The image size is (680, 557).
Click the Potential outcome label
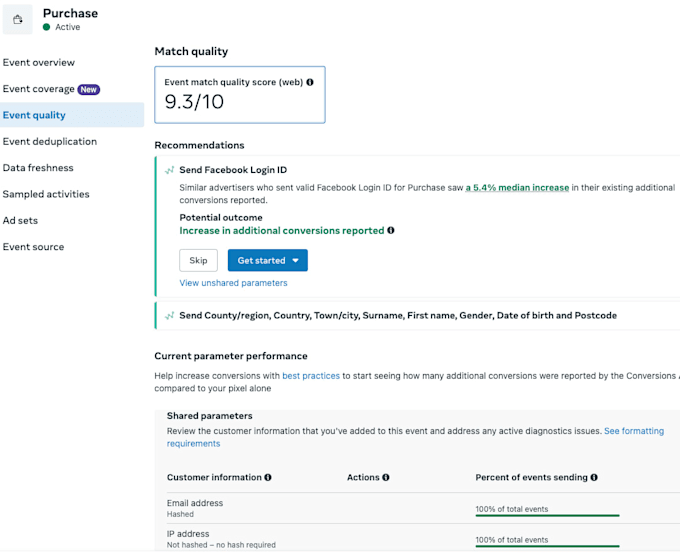[x=221, y=217]
